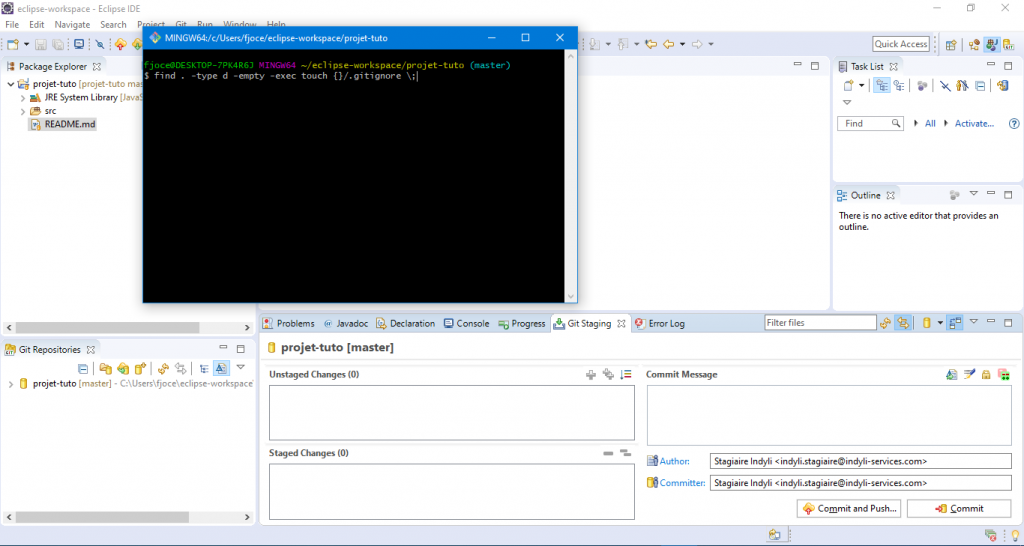Screen dimensions: 1024x546
Task: Click Add all files to index double-plus icon
Action: click(608, 375)
